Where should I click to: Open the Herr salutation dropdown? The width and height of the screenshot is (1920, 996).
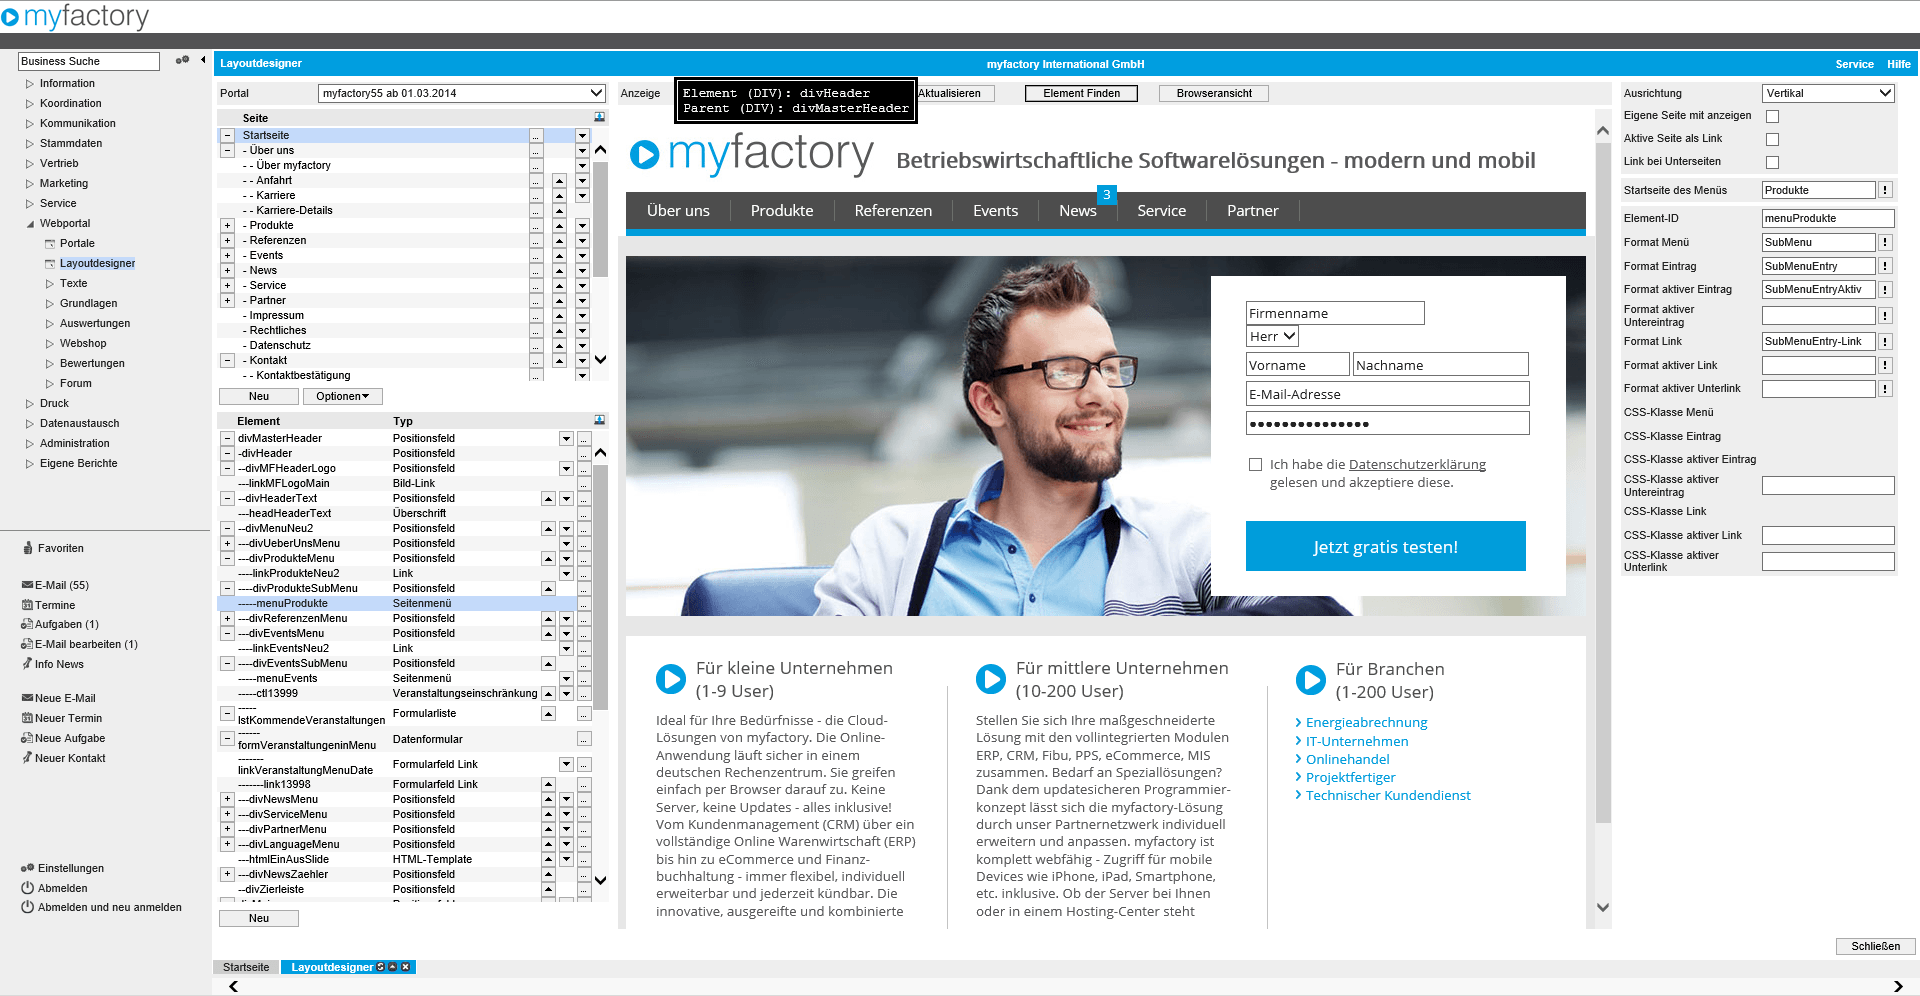pyautogui.click(x=1272, y=337)
